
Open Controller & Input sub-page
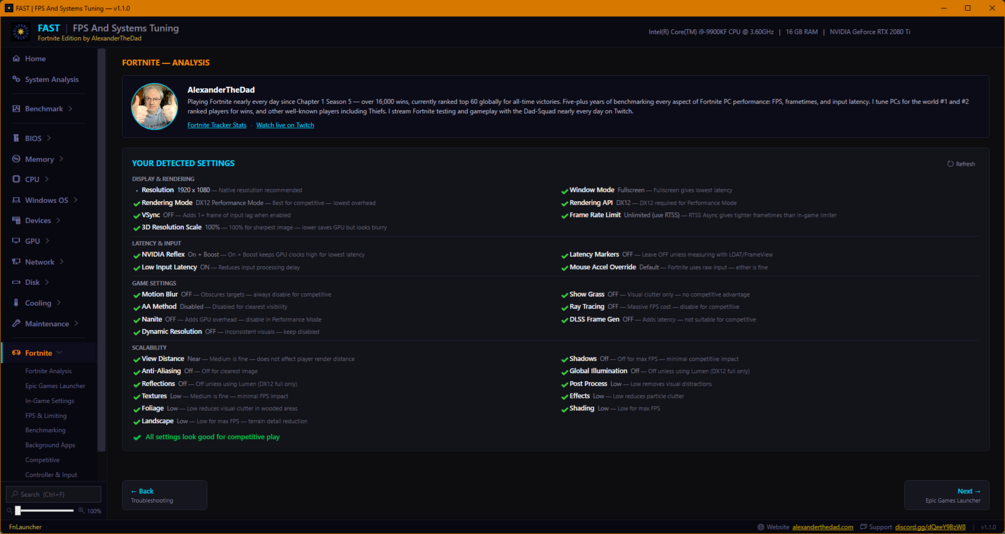pos(51,475)
